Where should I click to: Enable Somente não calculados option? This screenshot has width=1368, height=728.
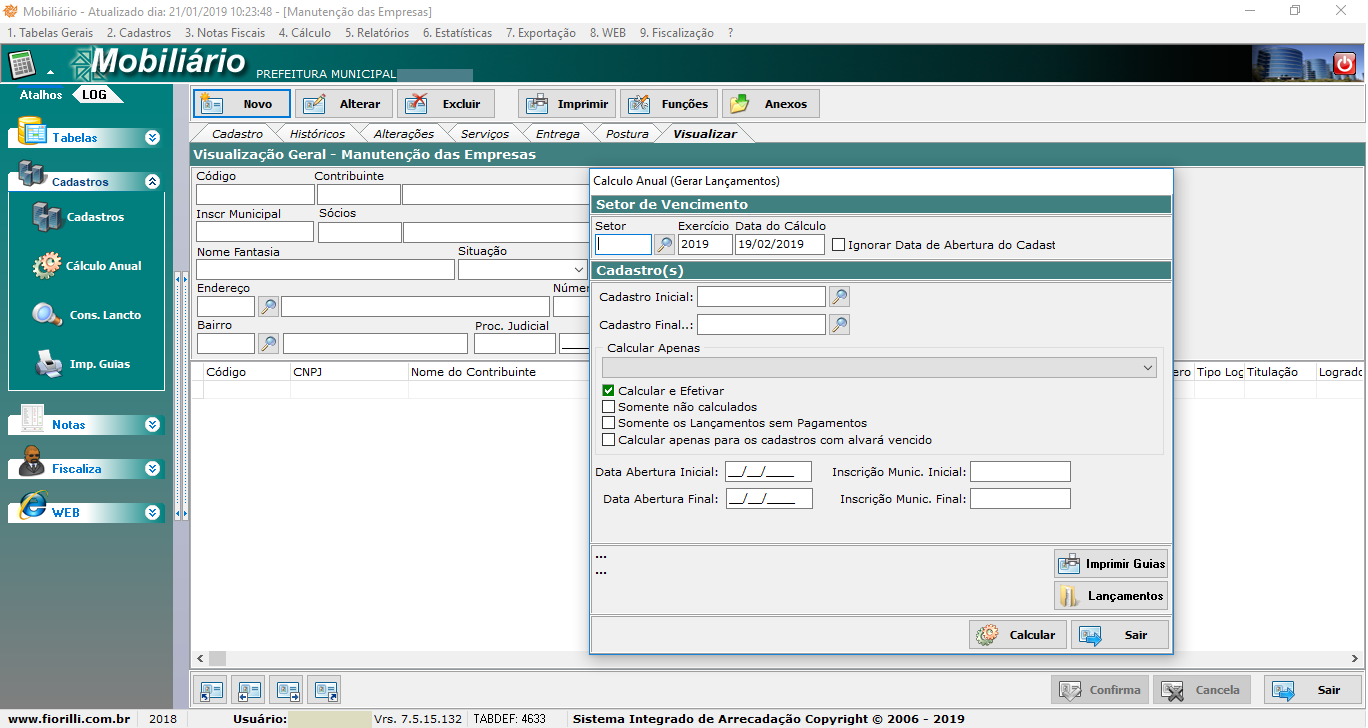608,407
